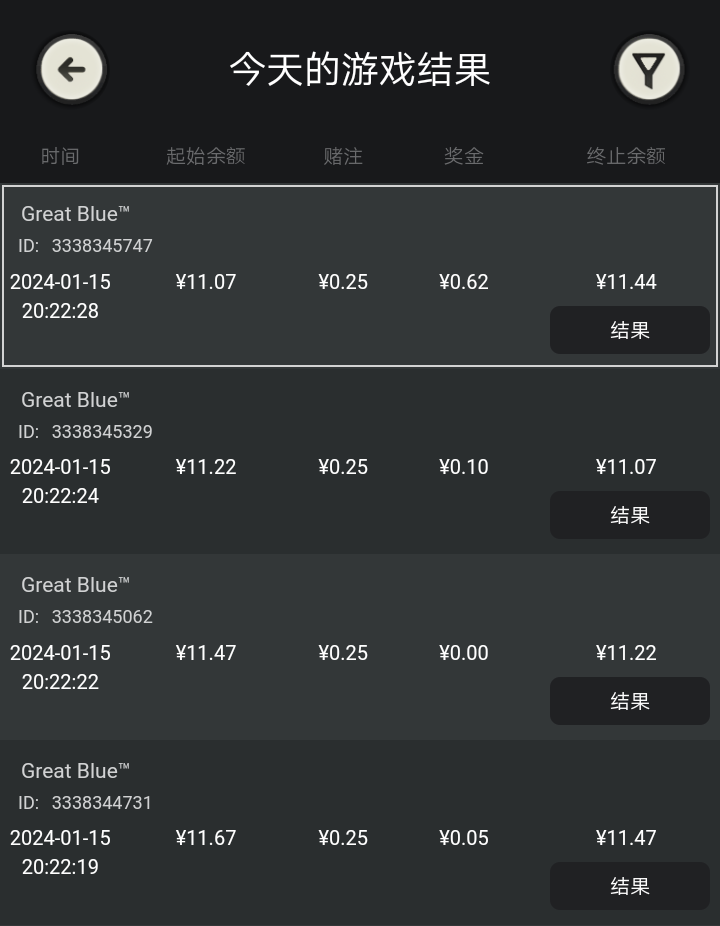Click the ¥11.47 starting balance value
This screenshot has height=926, width=720.
click(x=206, y=653)
